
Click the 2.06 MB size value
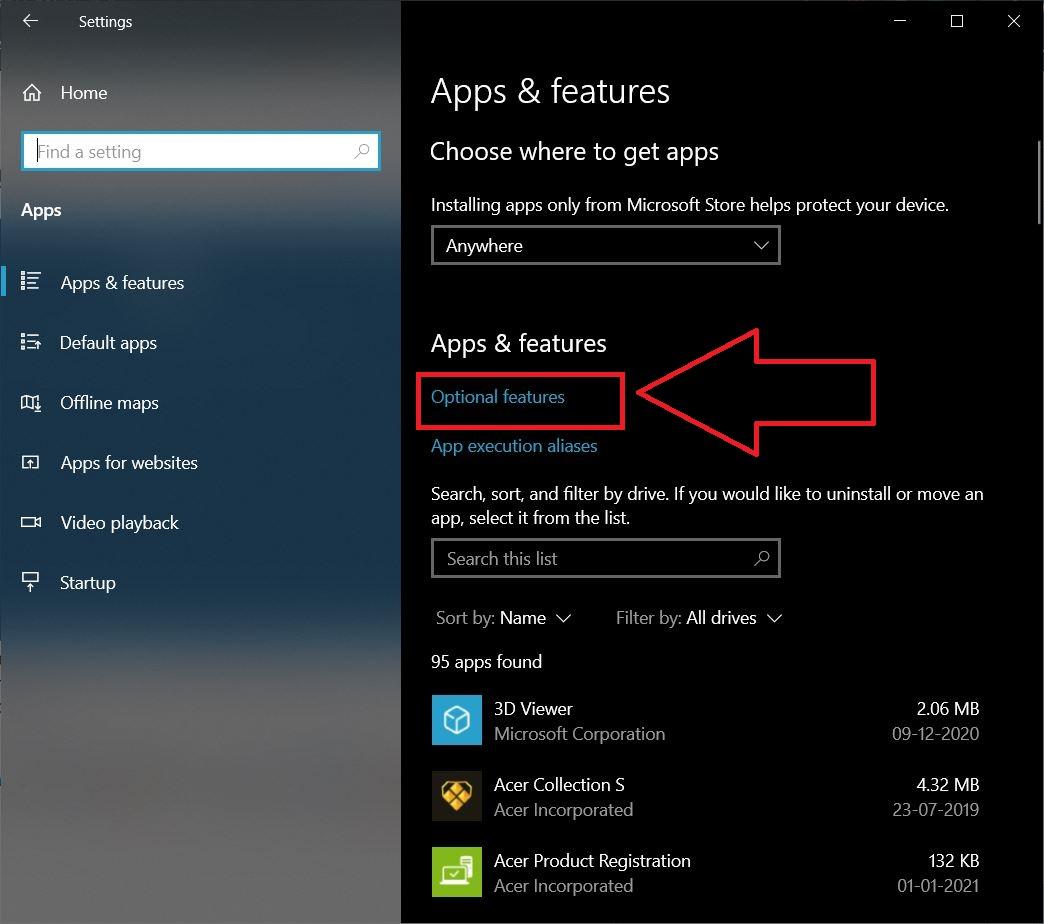(x=947, y=708)
